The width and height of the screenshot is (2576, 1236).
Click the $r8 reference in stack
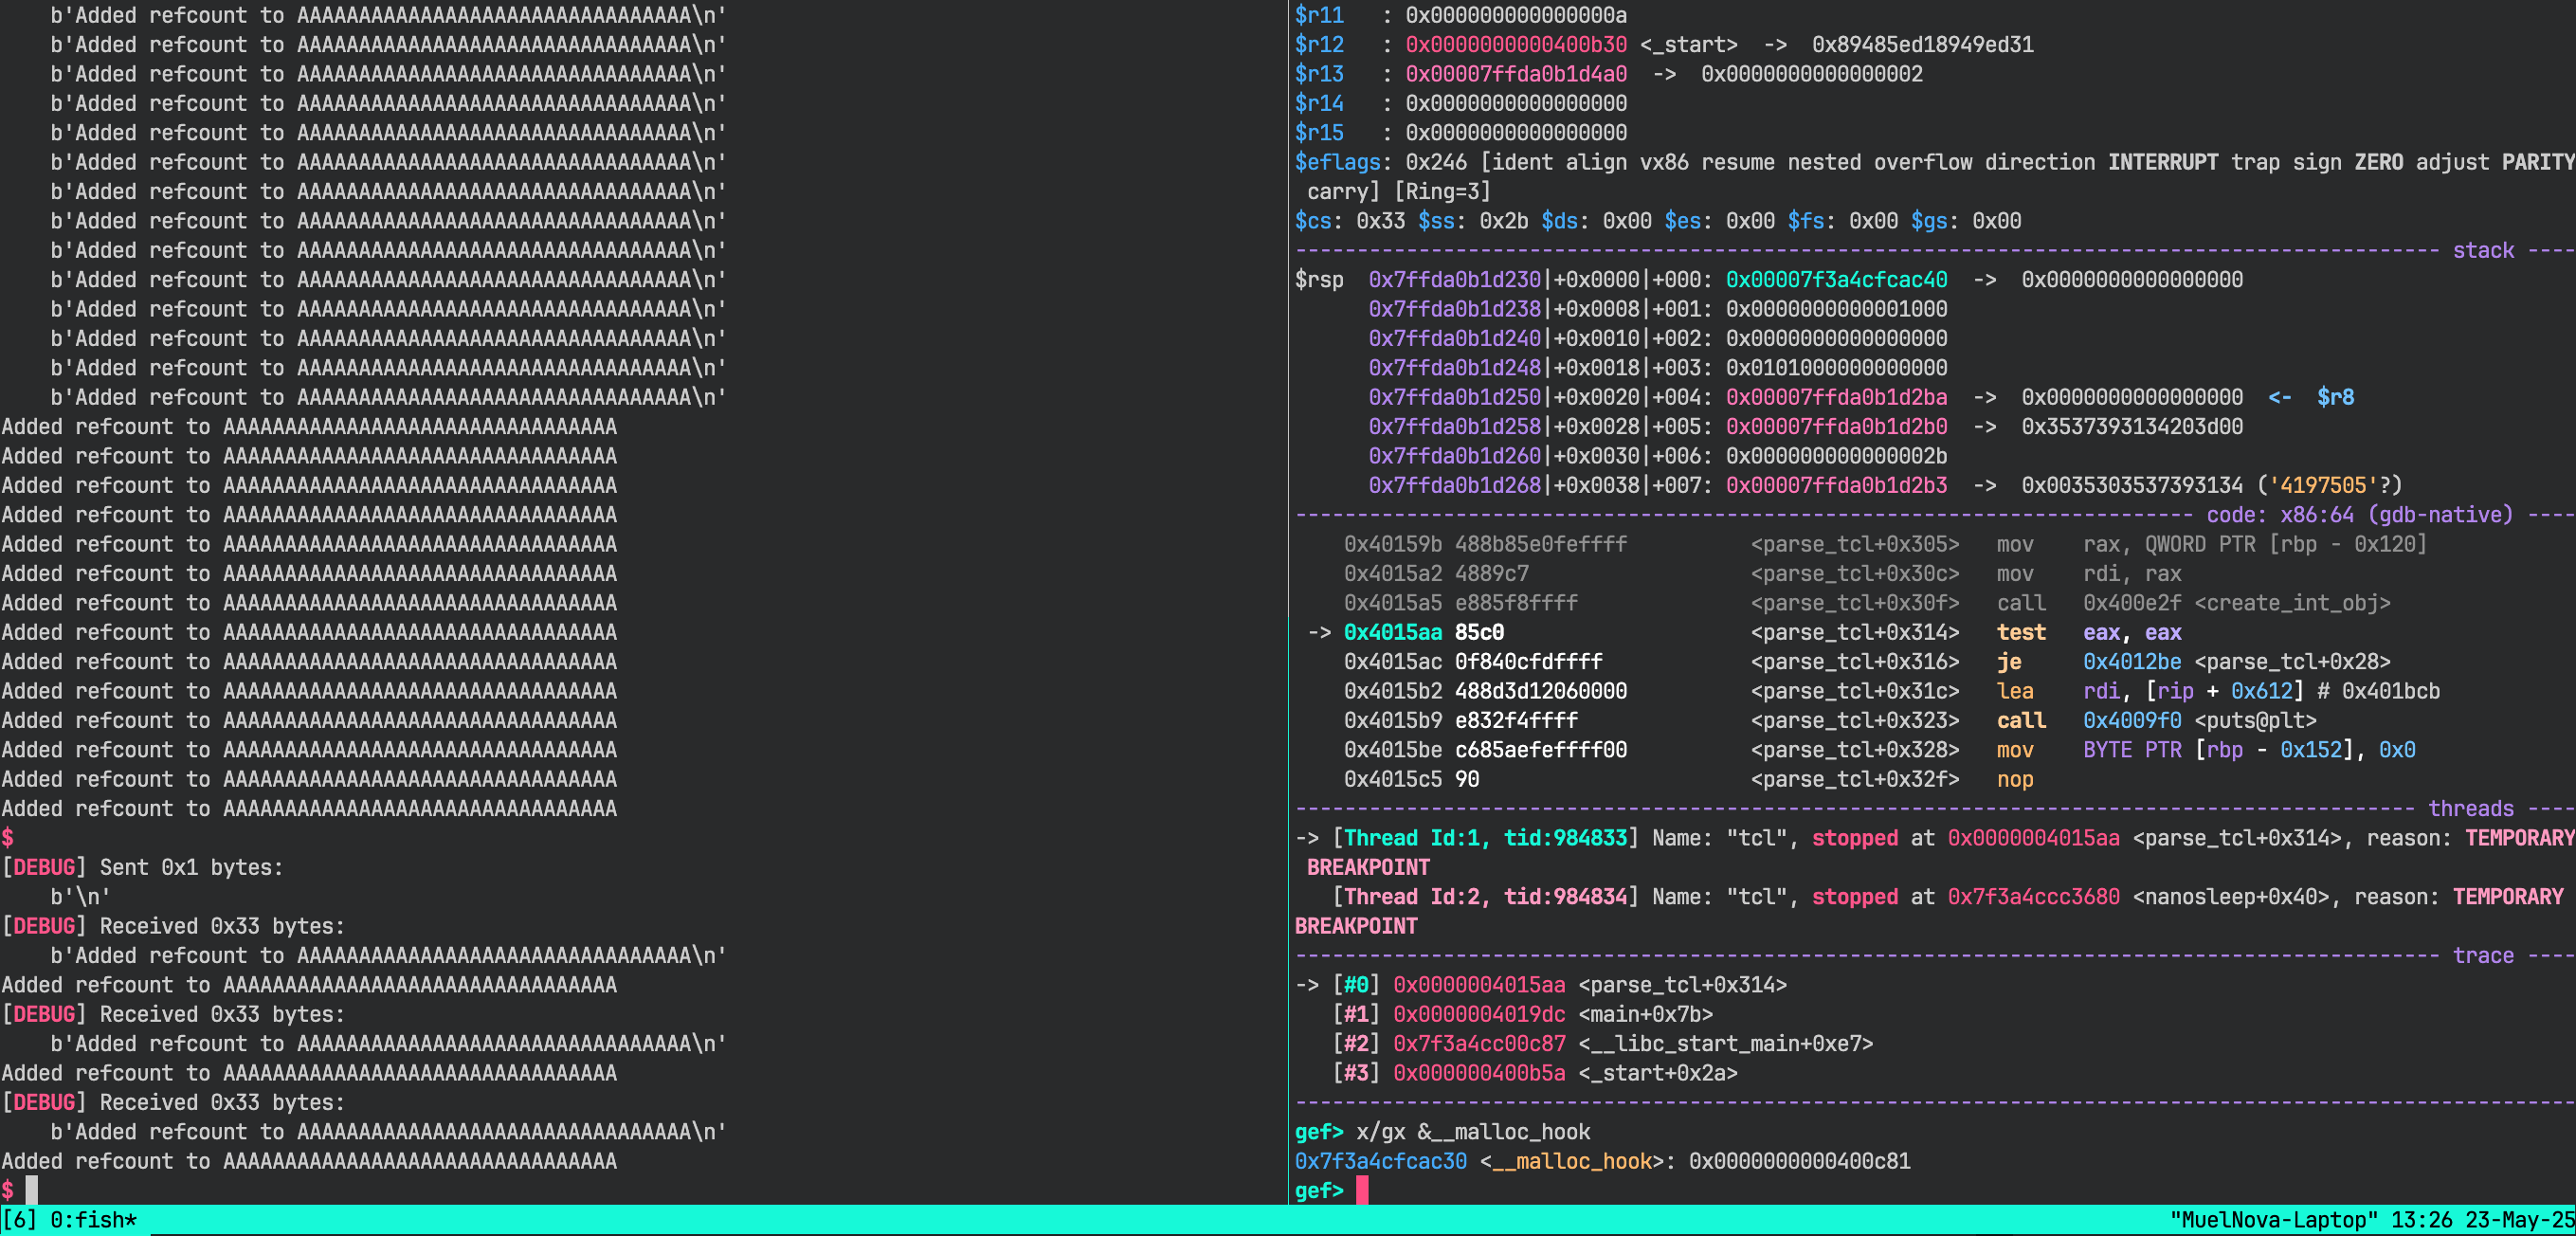click(x=2335, y=397)
